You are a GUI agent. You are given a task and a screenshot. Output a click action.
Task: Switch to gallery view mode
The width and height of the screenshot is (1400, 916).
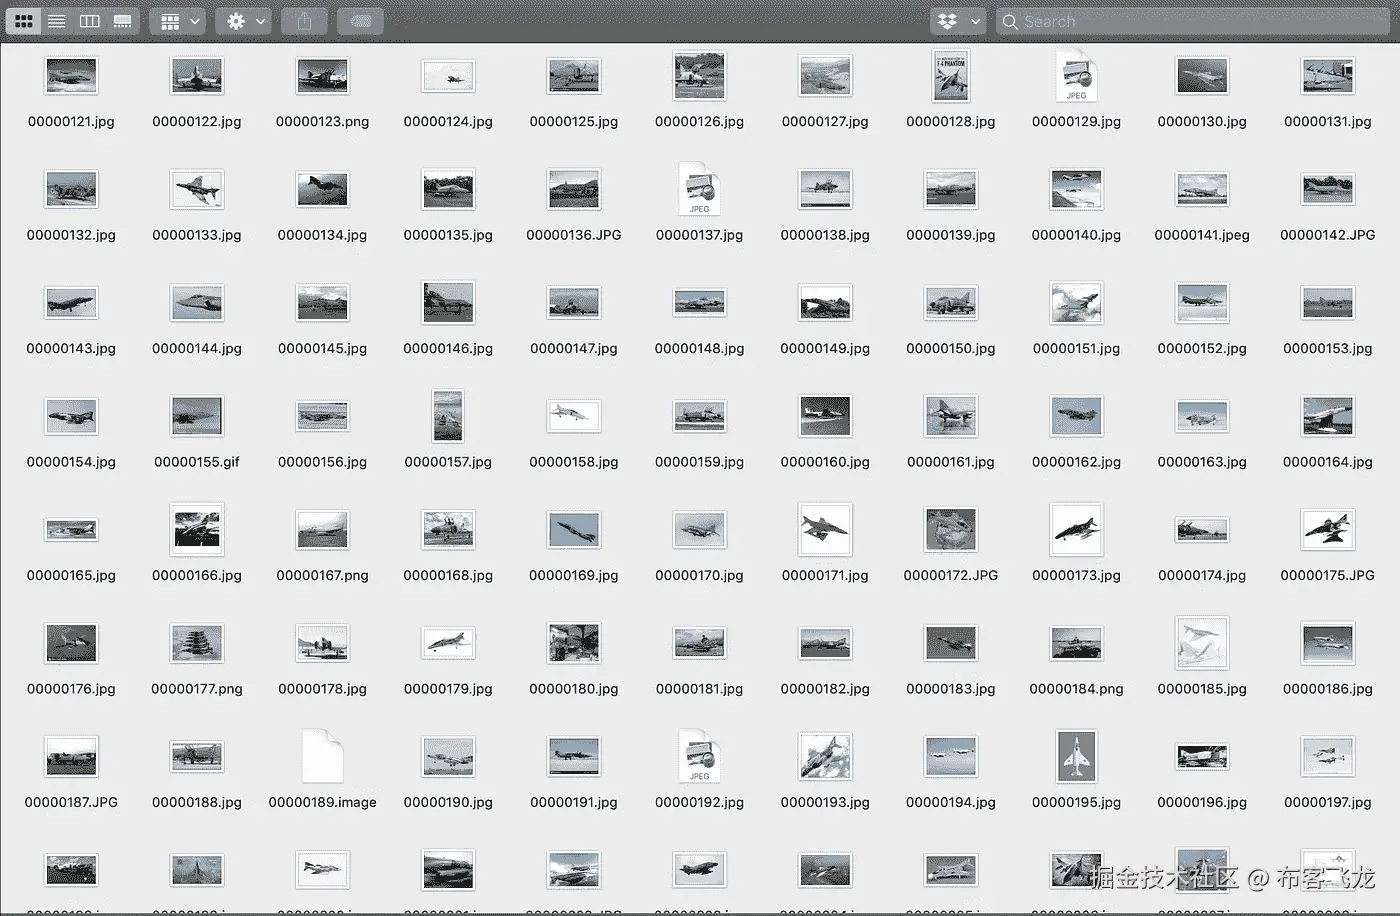click(123, 21)
